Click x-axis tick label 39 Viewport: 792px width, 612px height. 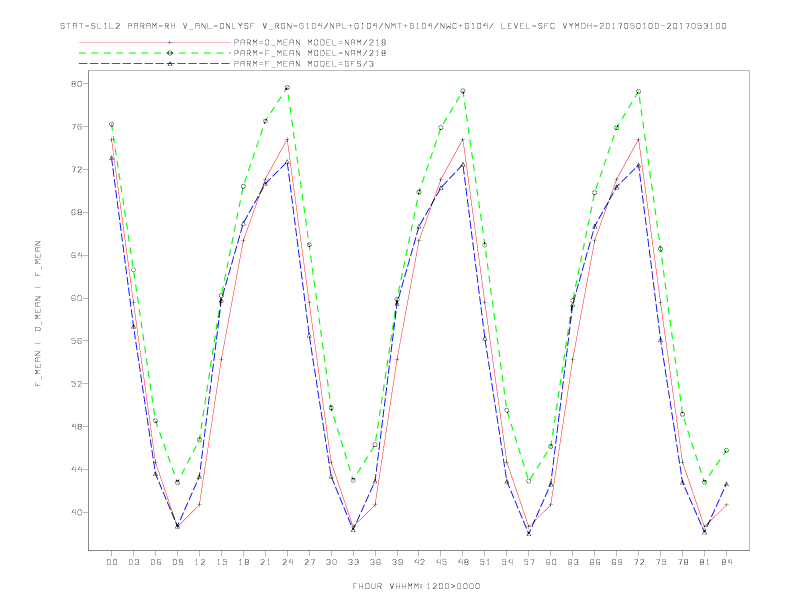398,562
